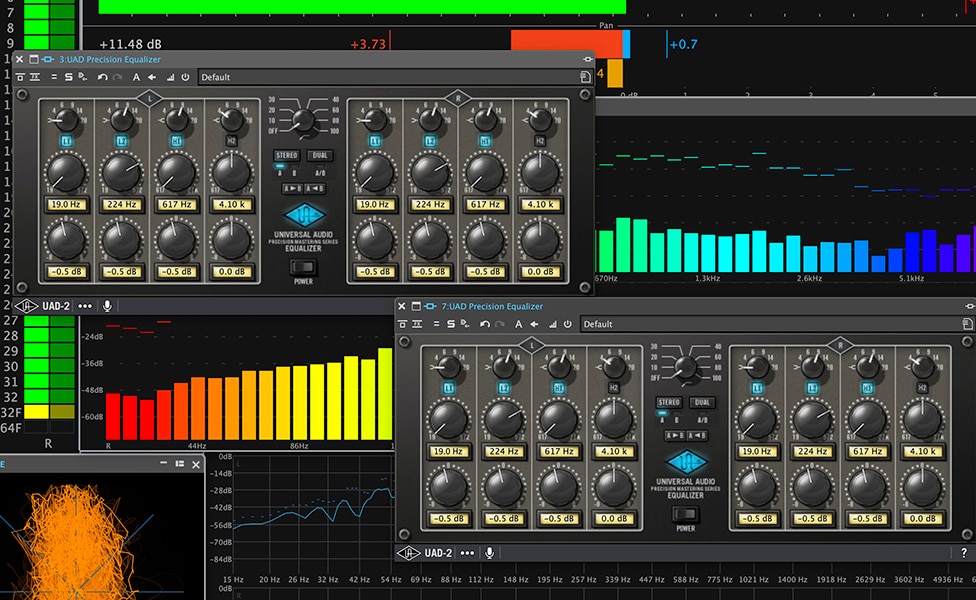Click the L1 bandwidth knob in window 7 left channel
The width and height of the screenshot is (976, 600).
(449, 367)
